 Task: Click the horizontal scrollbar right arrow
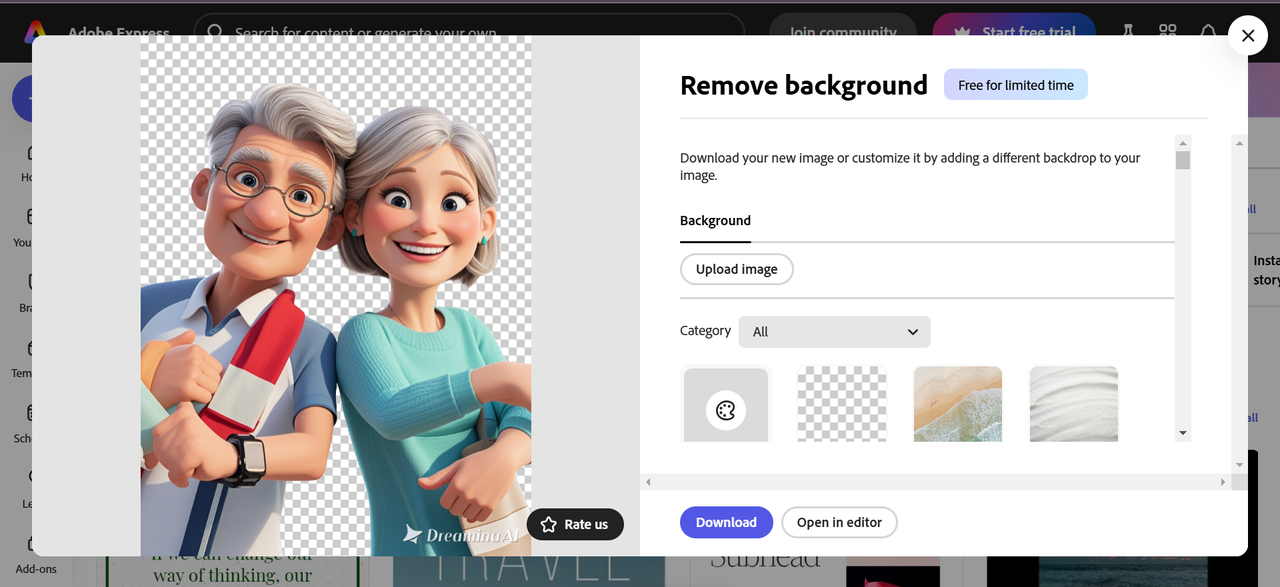[x=1223, y=482]
